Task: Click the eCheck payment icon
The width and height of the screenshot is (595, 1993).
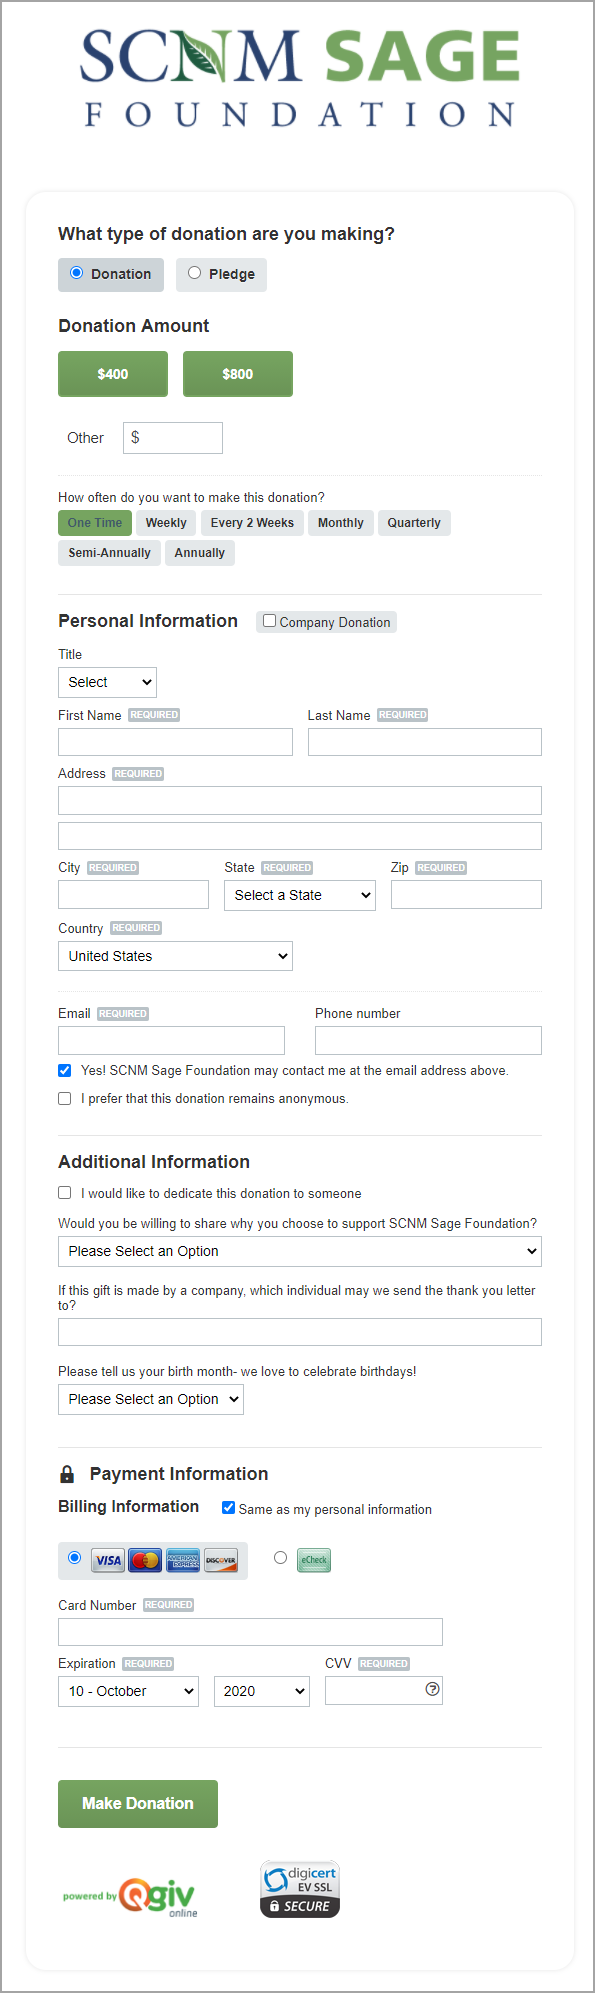Action: click(314, 1560)
